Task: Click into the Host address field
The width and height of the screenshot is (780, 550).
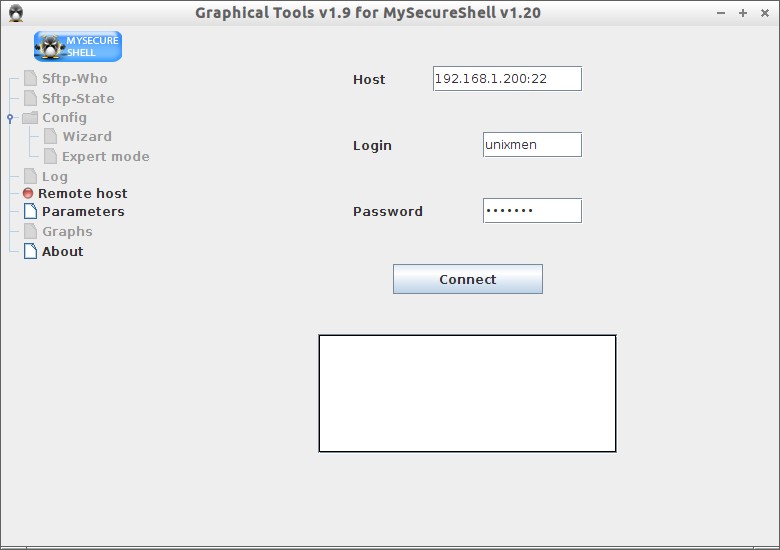Action: point(507,79)
